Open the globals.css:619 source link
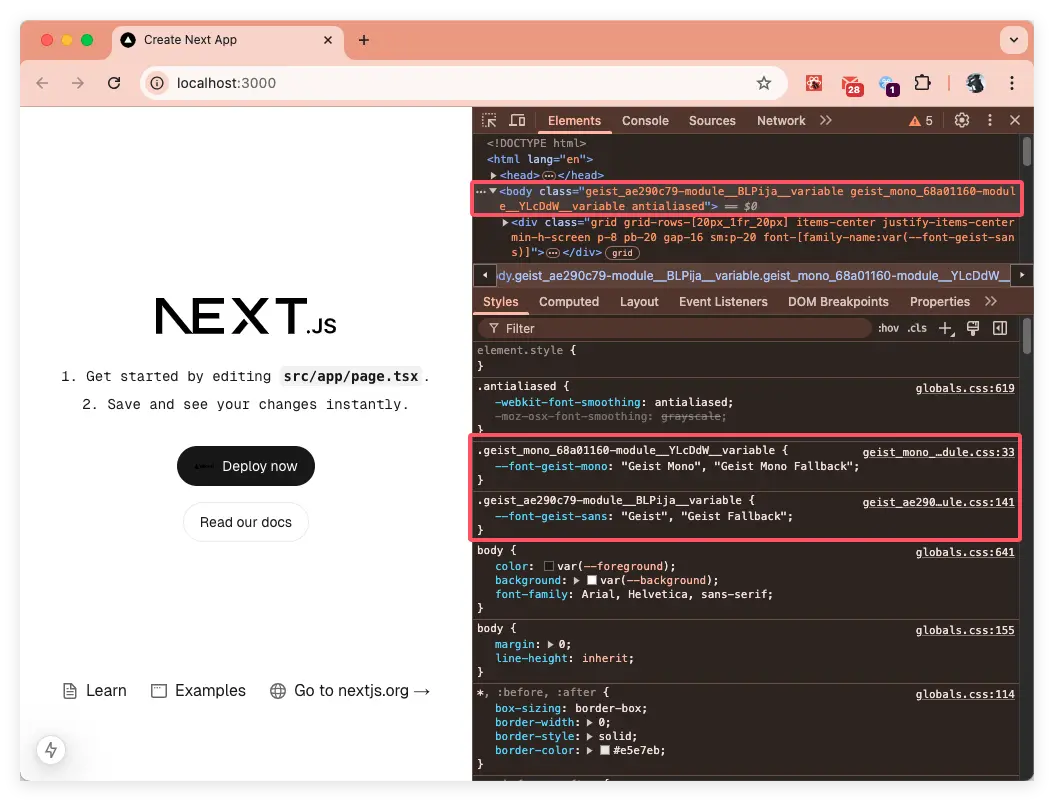This screenshot has height=801, width=1054. [964, 388]
